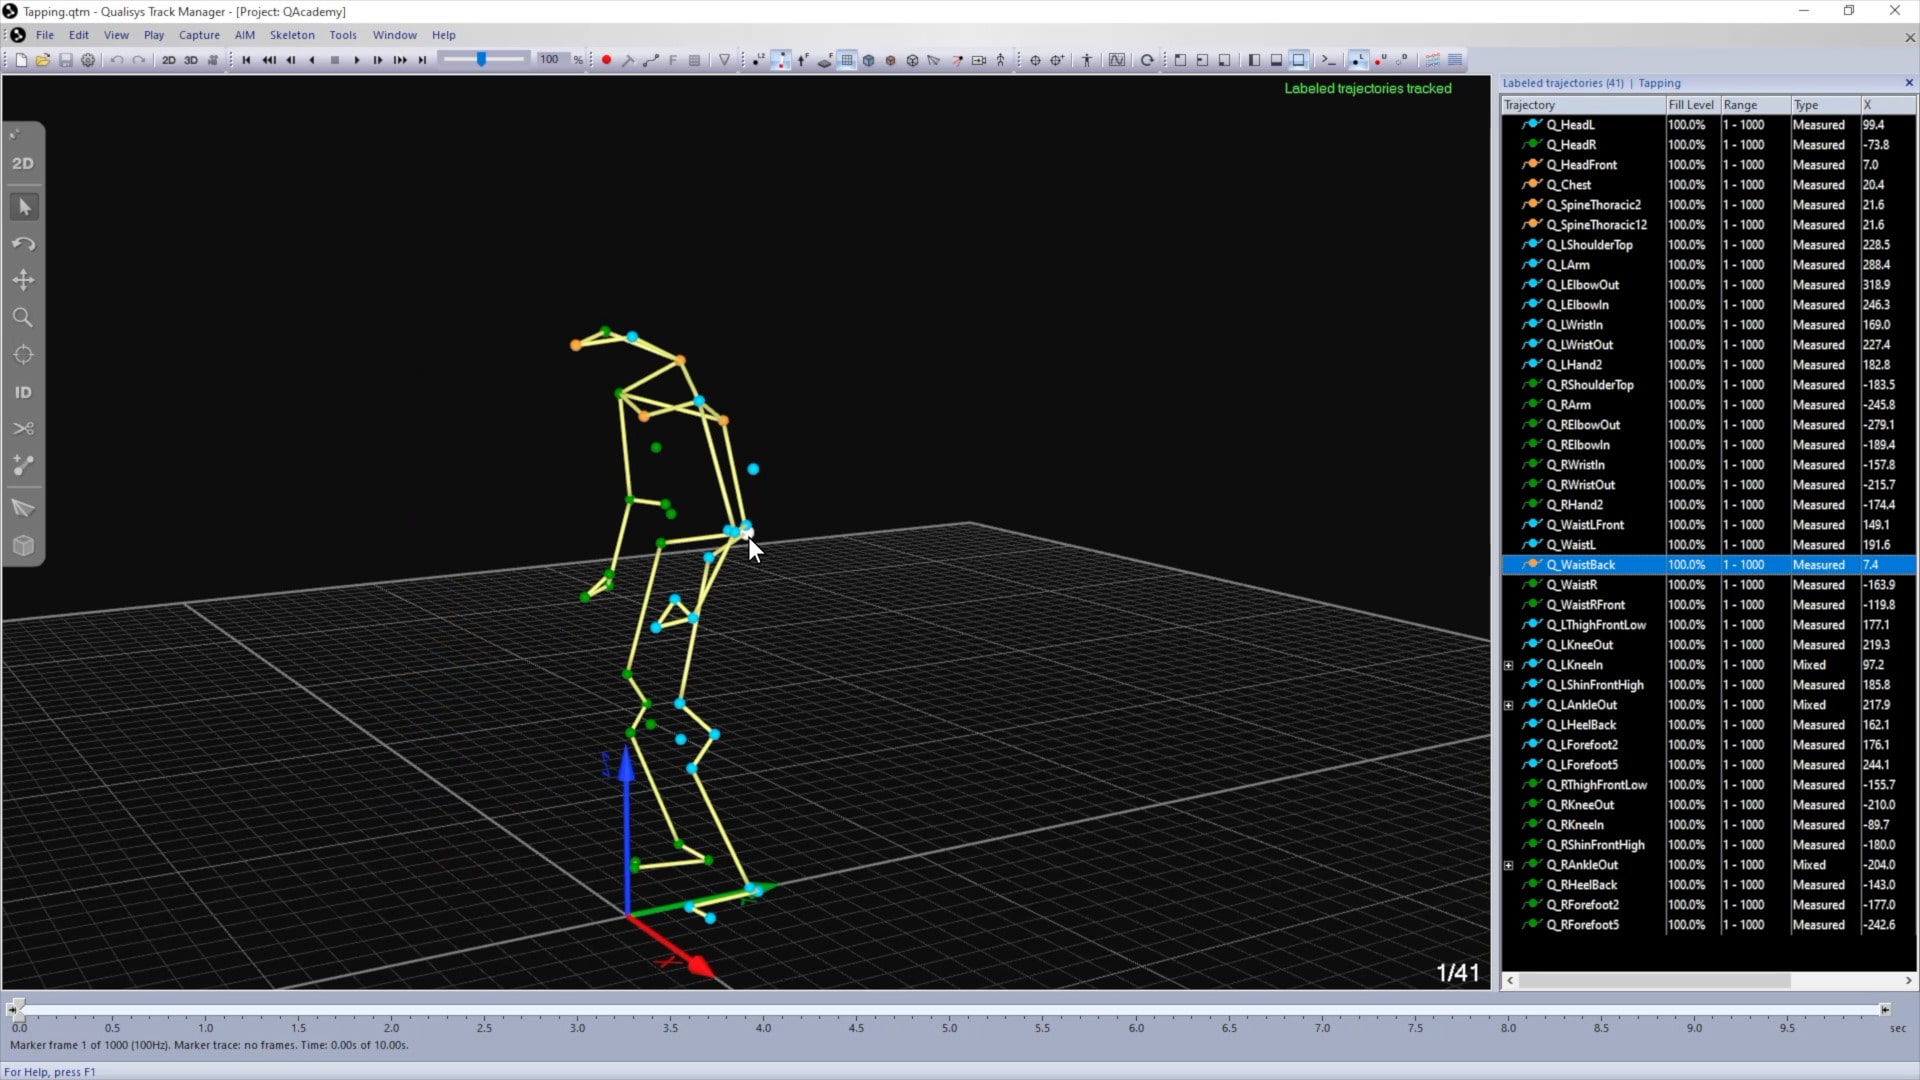Click the trajectory list horizontal scrollbar
The image size is (1920, 1080).
[x=1655, y=981]
